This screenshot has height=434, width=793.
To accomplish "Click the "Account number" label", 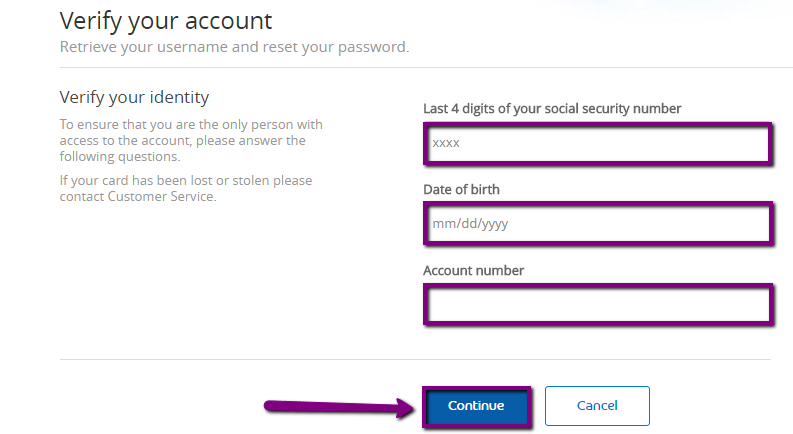I will (x=473, y=270).
